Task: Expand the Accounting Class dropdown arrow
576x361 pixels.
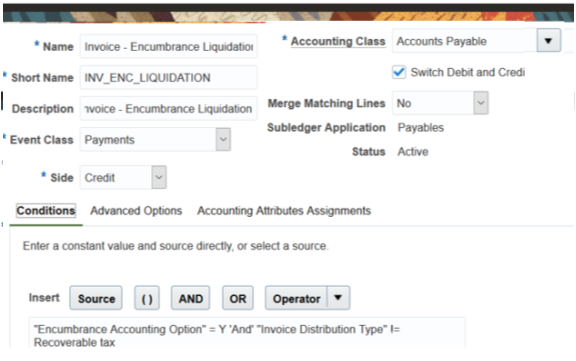Action: (x=548, y=41)
